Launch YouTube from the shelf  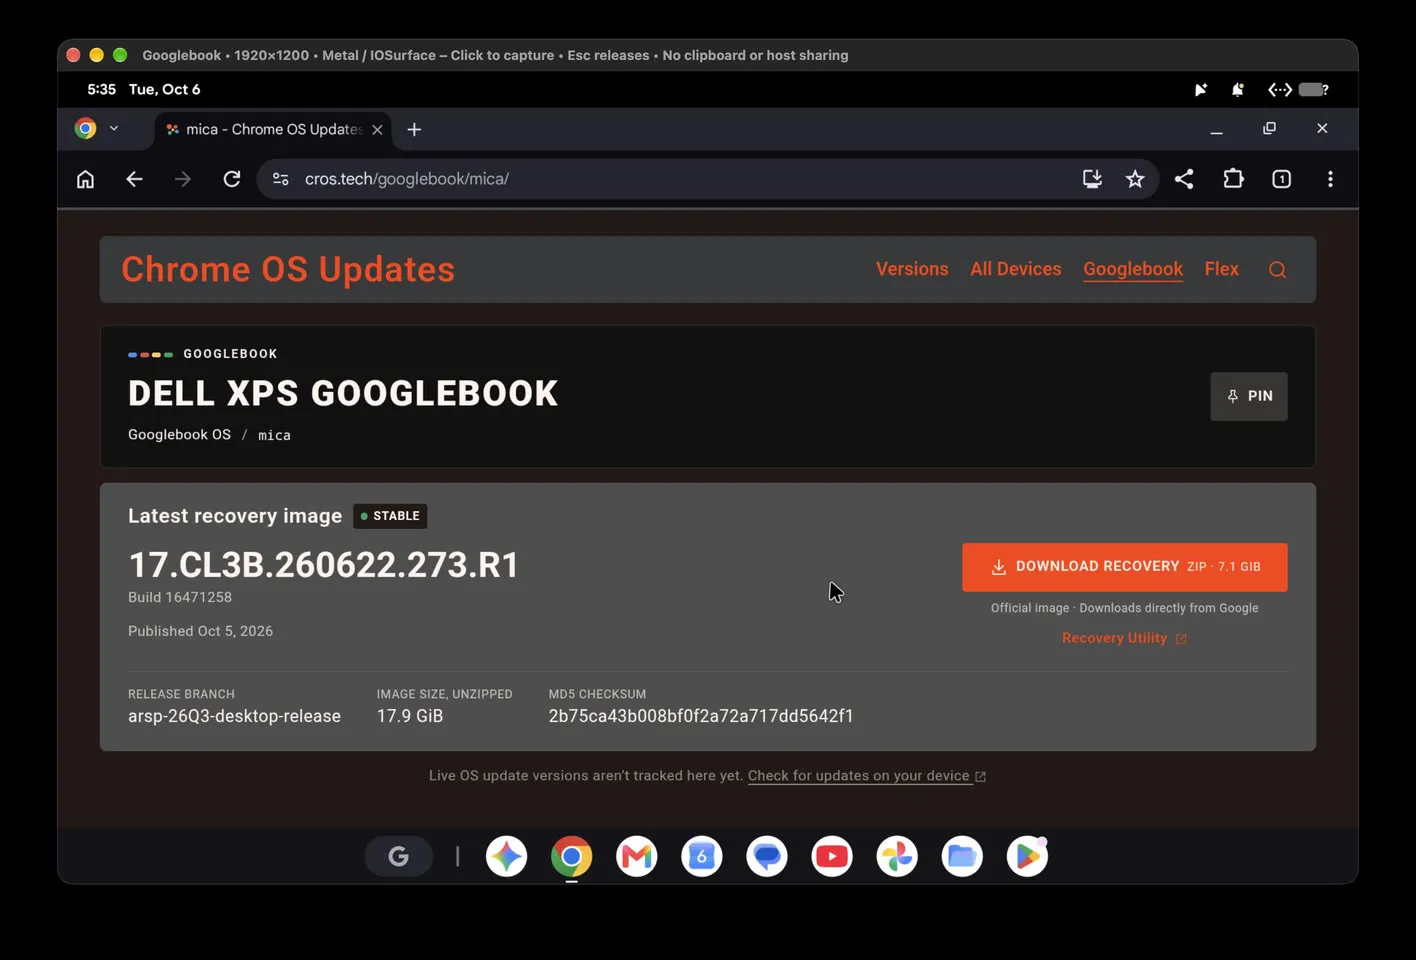coord(832,856)
